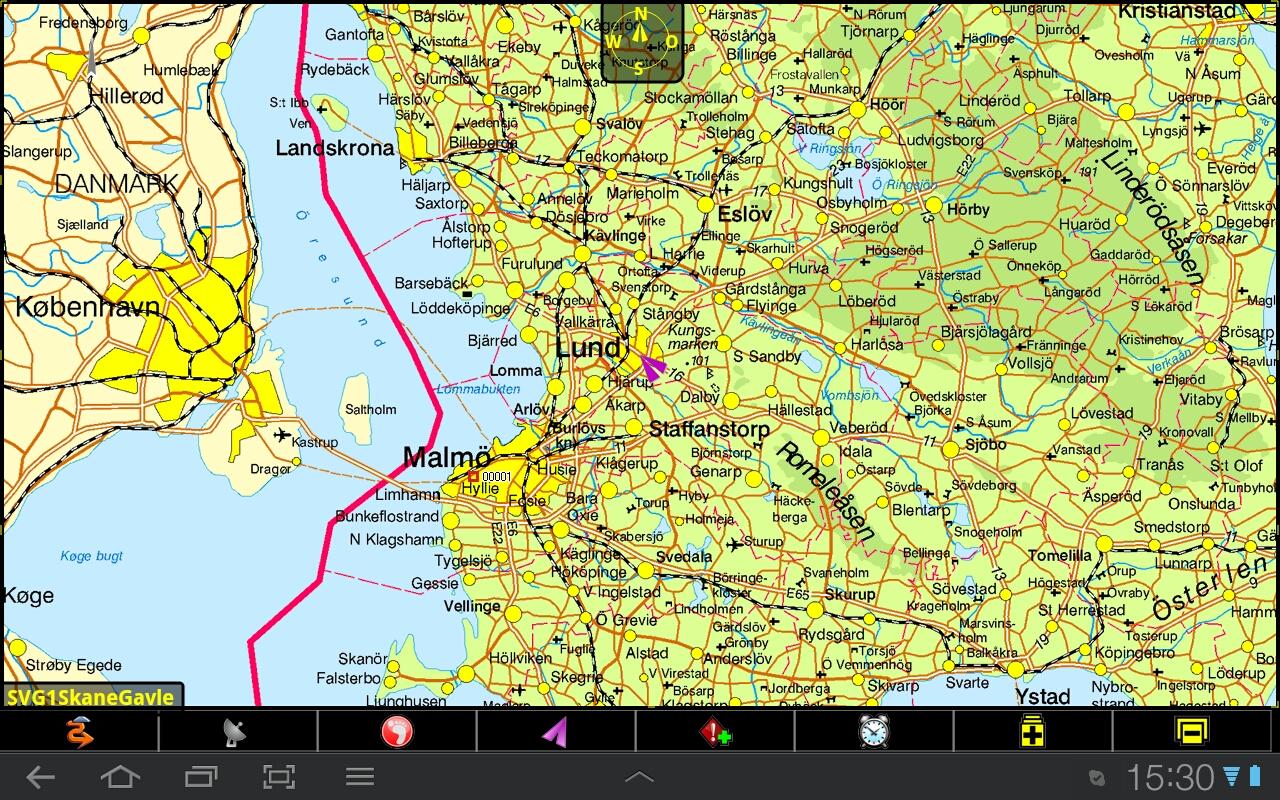Open the status panel at the 15:30 clock

(1170, 777)
